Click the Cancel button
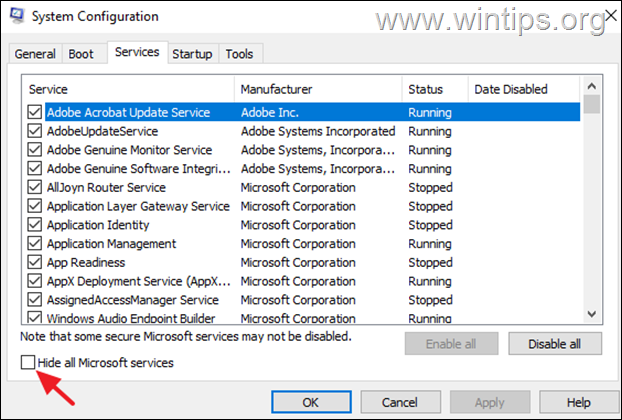This screenshot has width=622, height=420. [400, 402]
